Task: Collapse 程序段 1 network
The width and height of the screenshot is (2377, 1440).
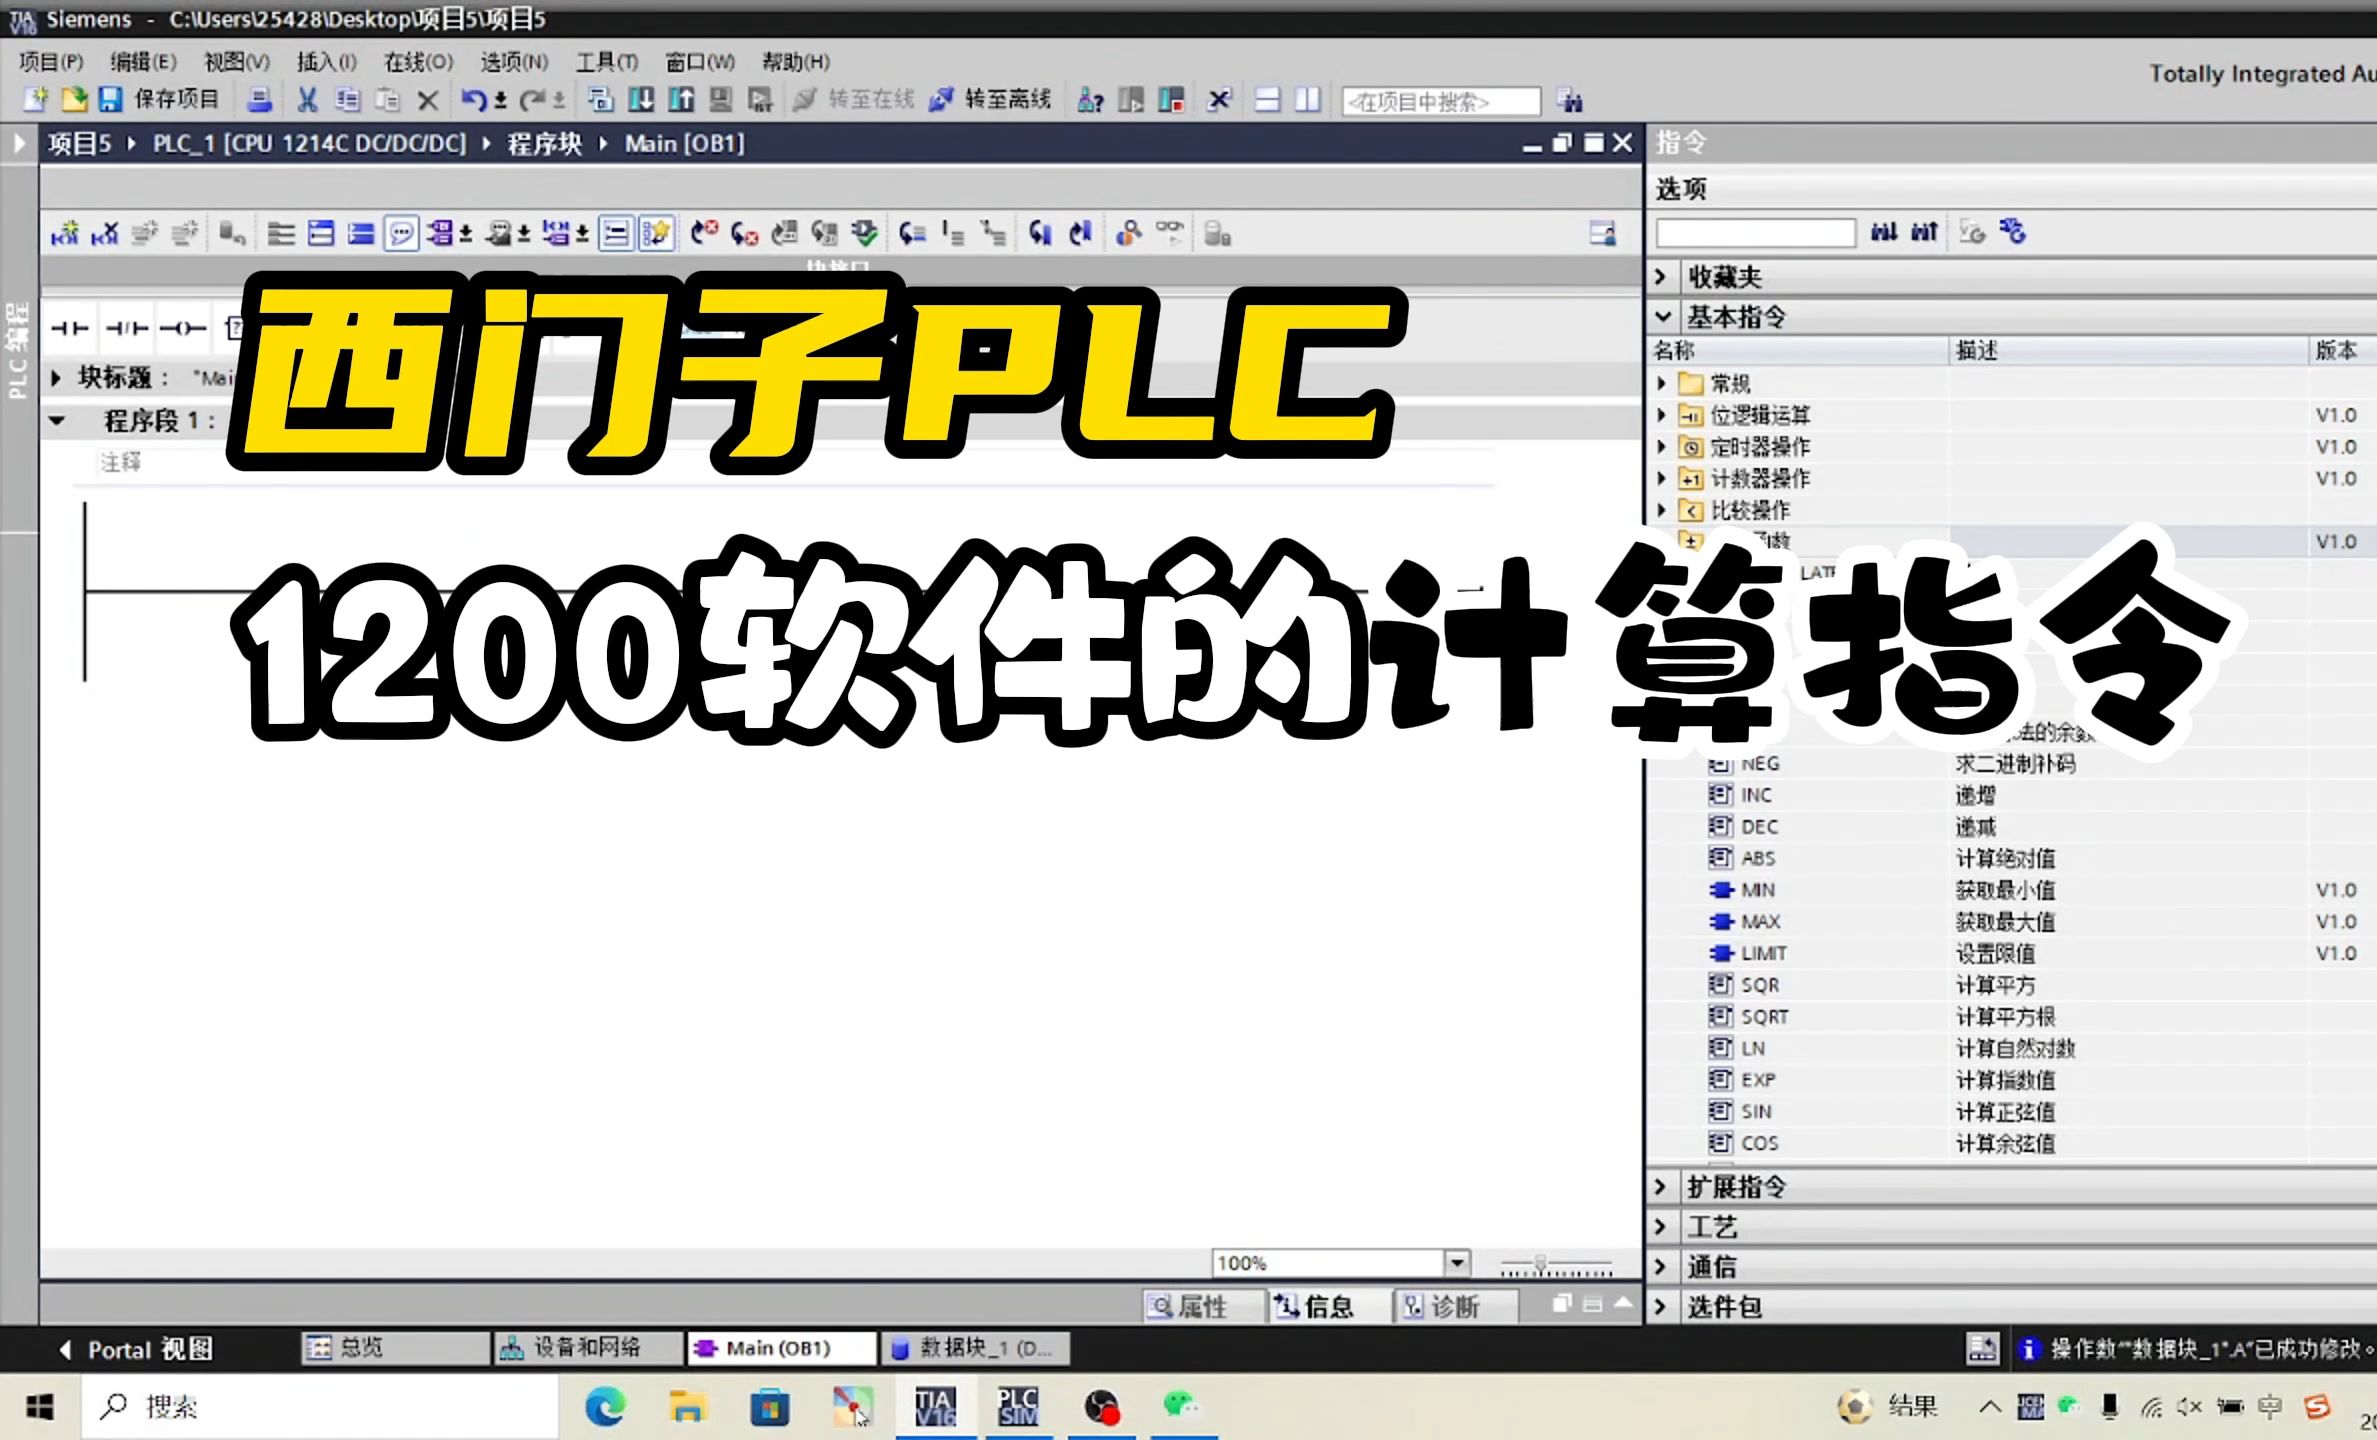Action: click(57, 421)
